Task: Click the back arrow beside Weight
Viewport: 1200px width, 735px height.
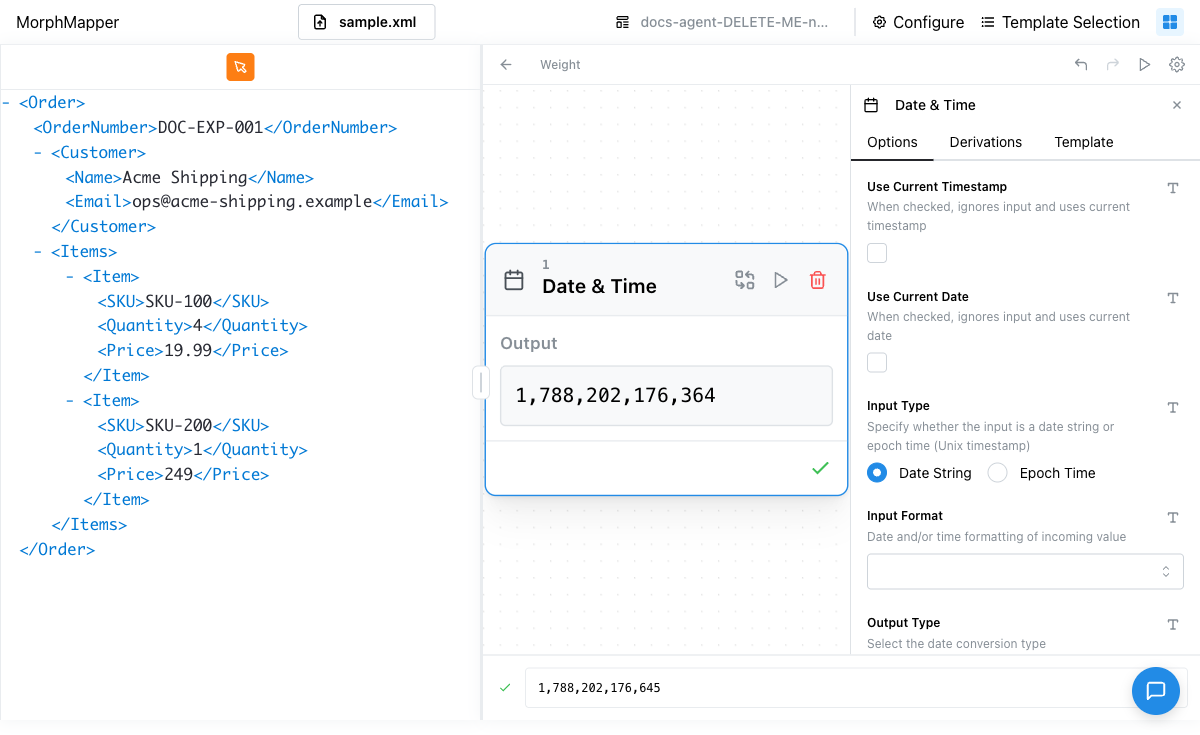Action: [506, 65]
